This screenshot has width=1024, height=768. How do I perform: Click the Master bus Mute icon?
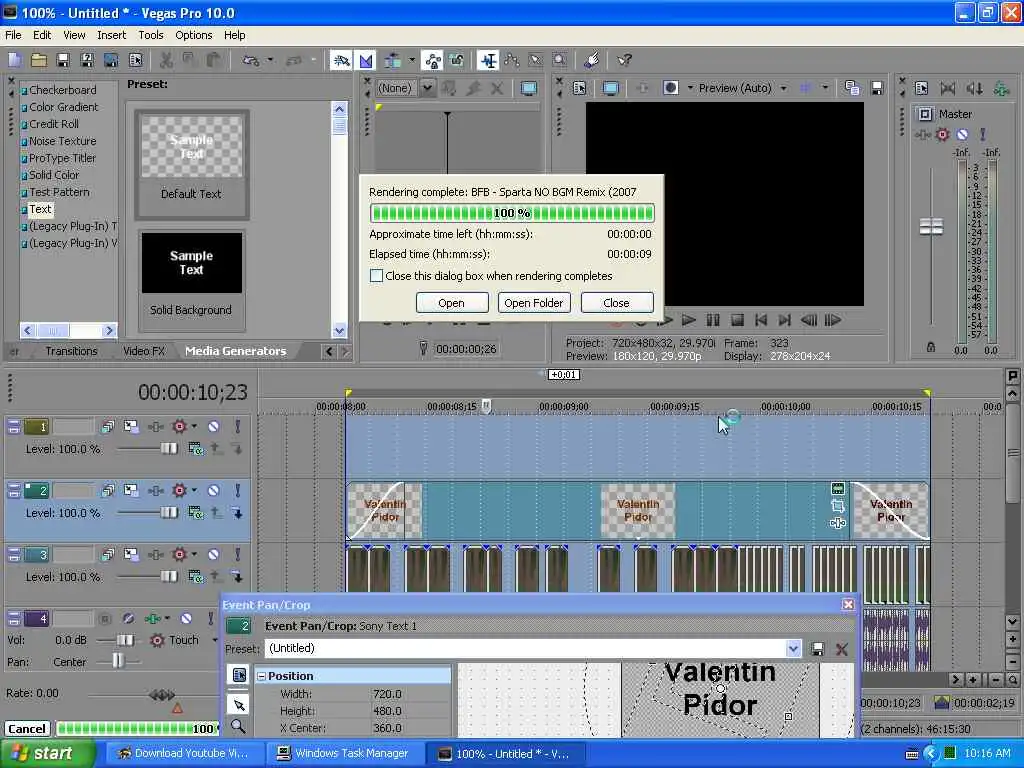962,135
